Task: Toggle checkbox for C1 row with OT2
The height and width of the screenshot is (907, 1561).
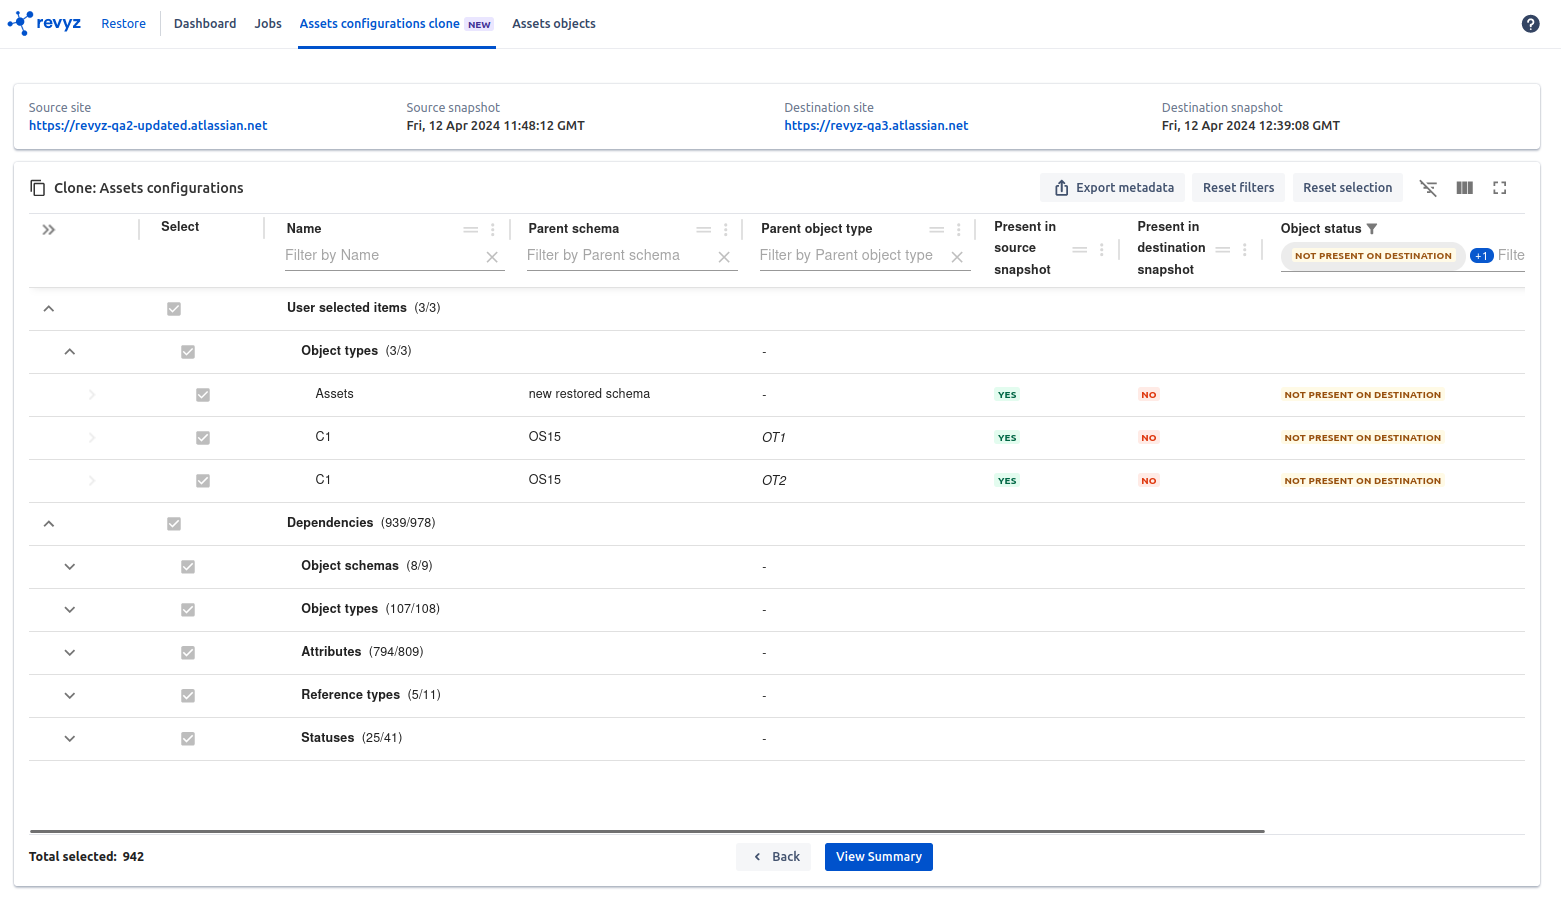Action: [203, 481]
